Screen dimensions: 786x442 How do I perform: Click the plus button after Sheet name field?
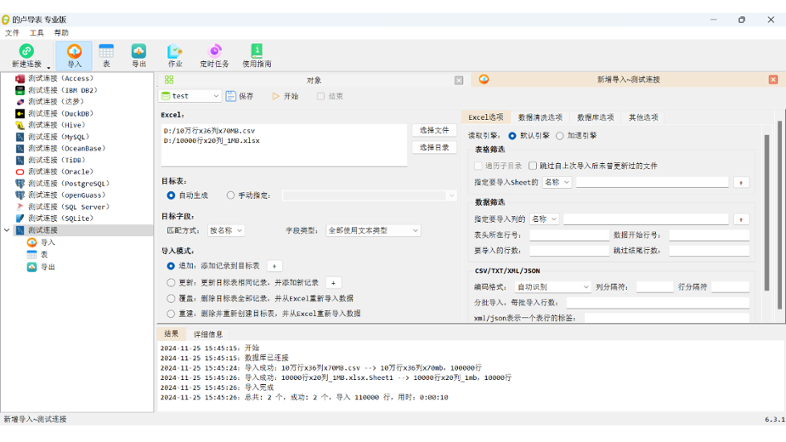click(x=741, y=182)
